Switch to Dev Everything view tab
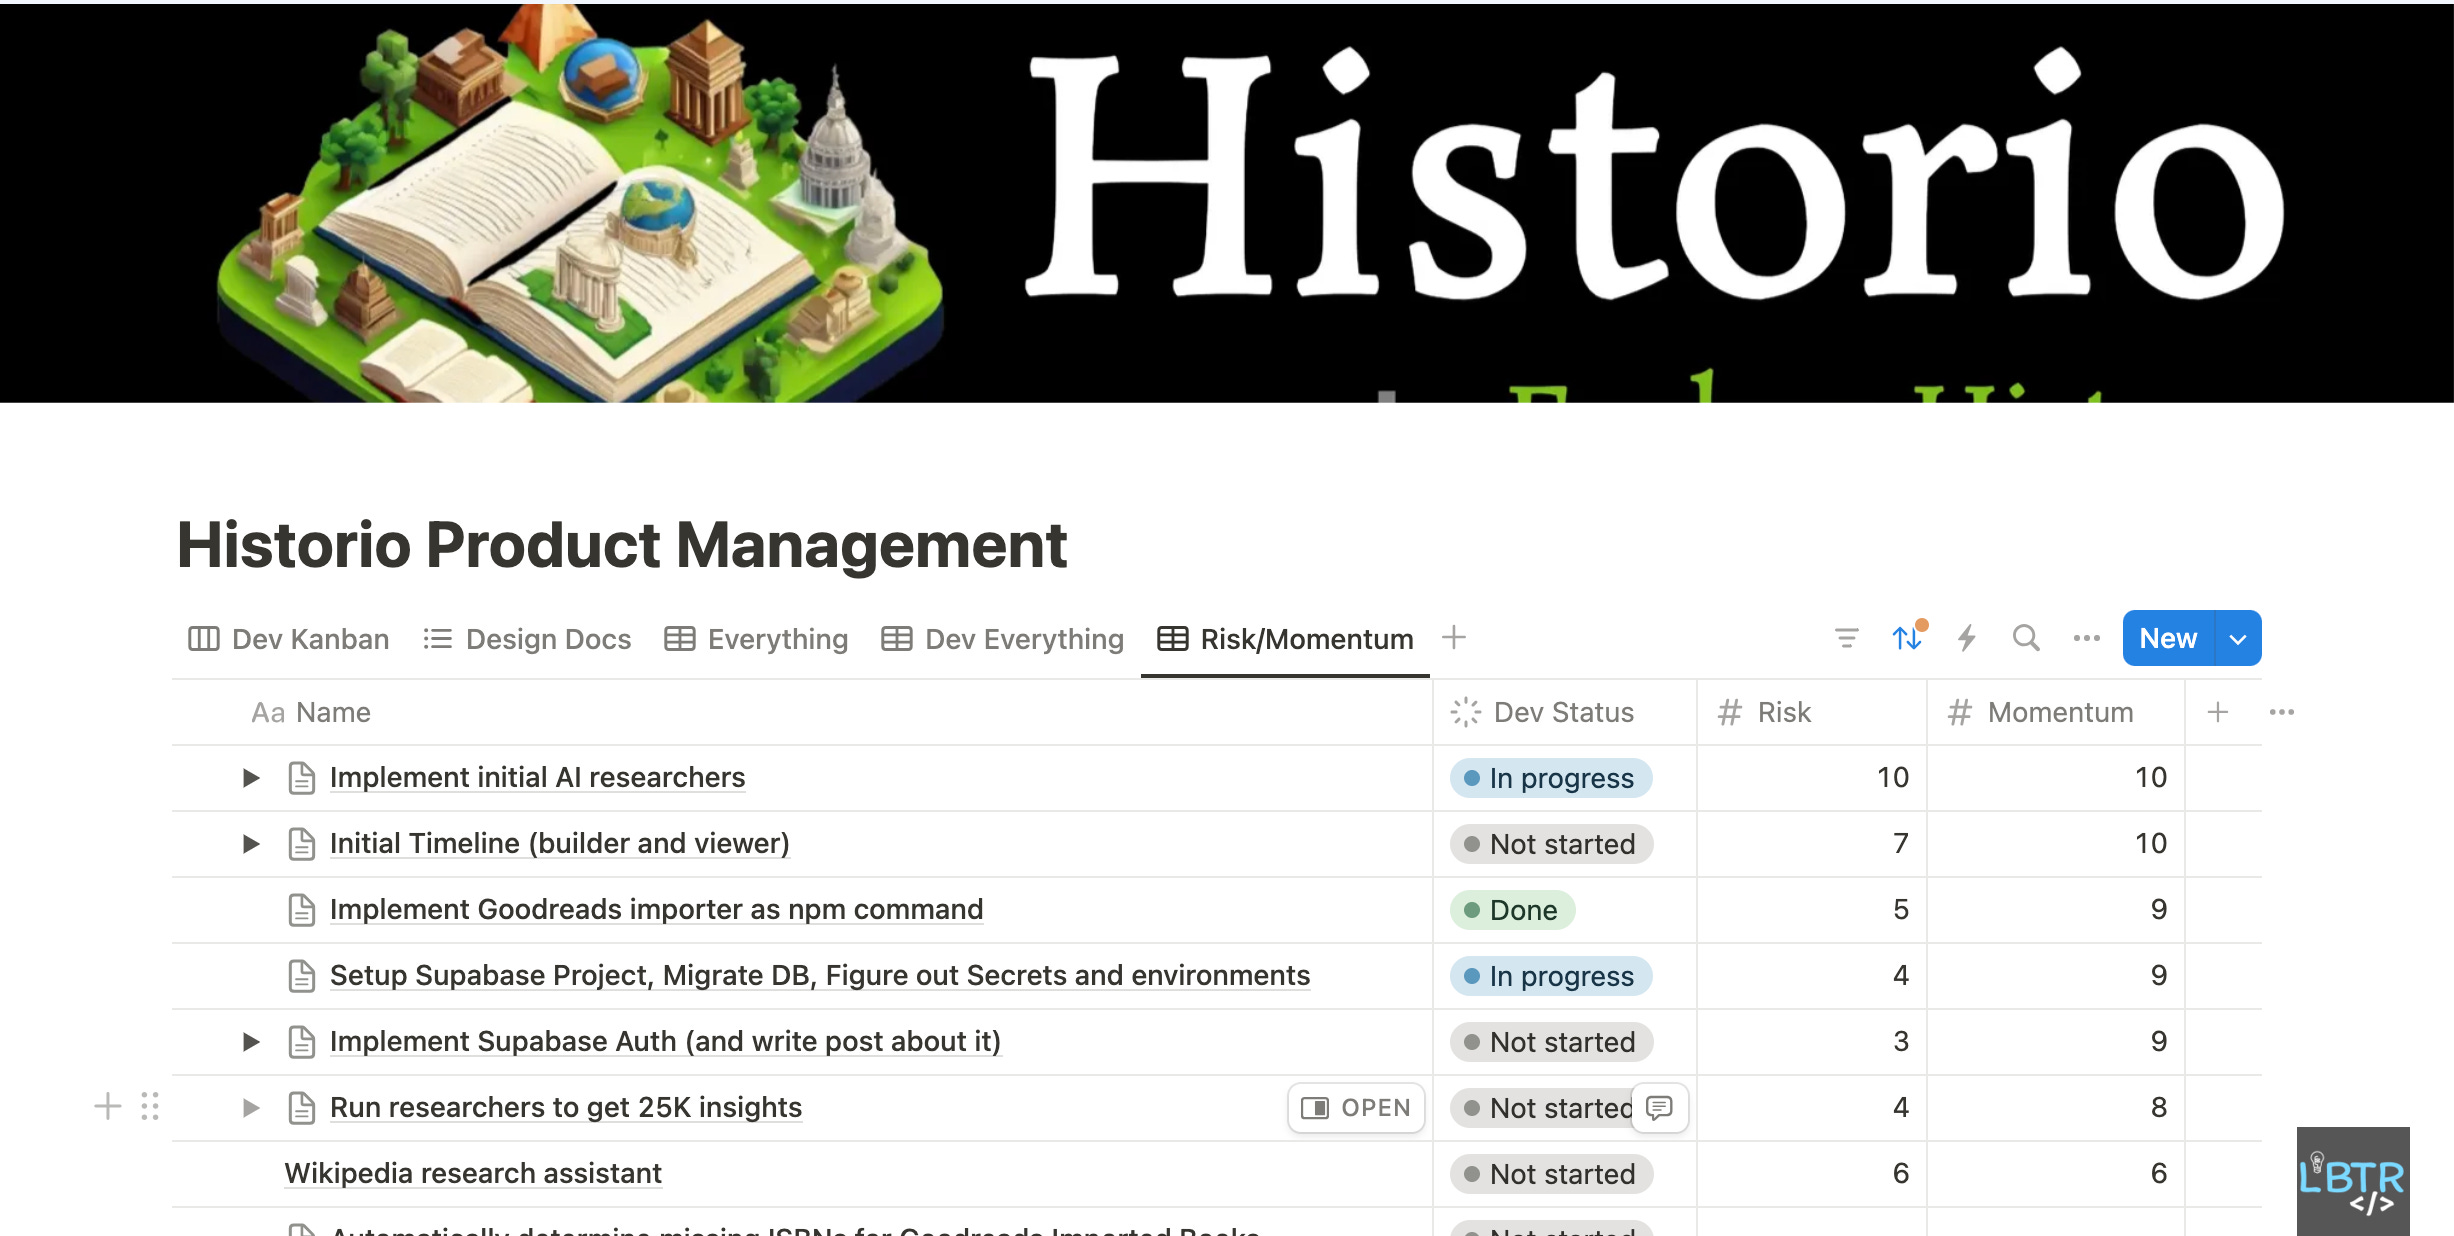 1002,638
